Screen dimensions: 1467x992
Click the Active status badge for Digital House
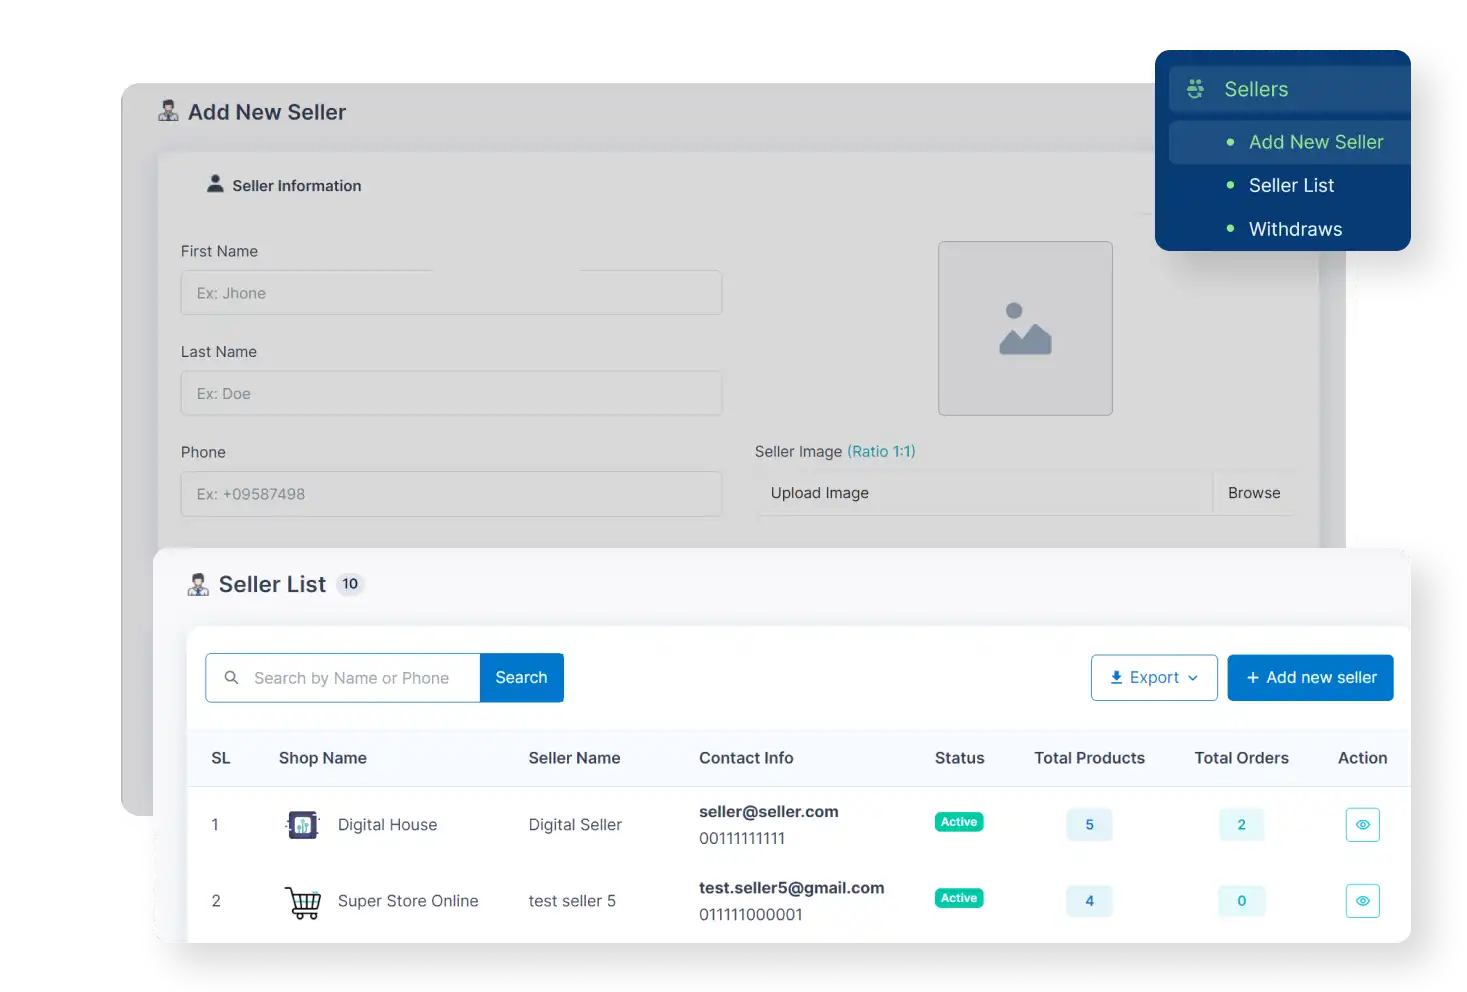click(957, 821)
